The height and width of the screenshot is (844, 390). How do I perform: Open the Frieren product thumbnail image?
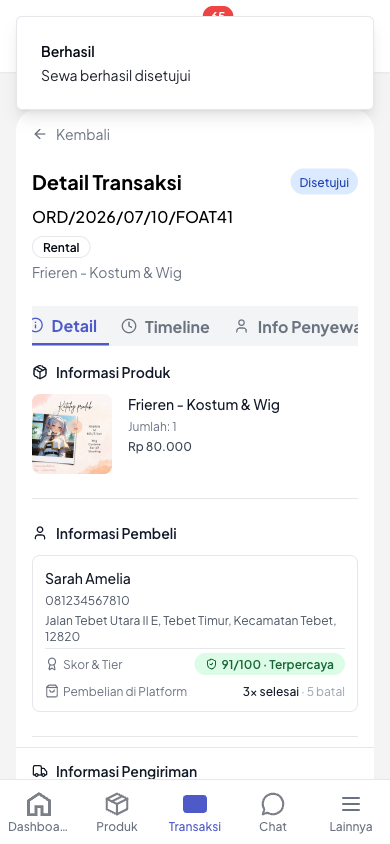(x=72, y=434)
